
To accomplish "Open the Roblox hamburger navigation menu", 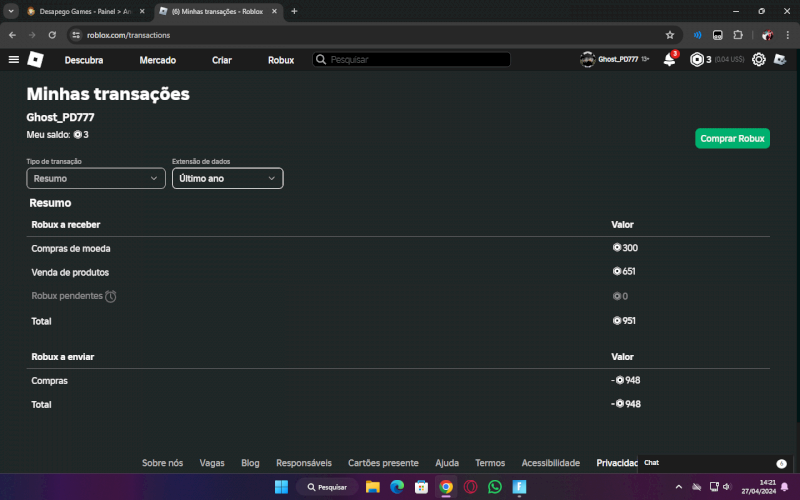I will pyautogui.click(x=14, y=60).
